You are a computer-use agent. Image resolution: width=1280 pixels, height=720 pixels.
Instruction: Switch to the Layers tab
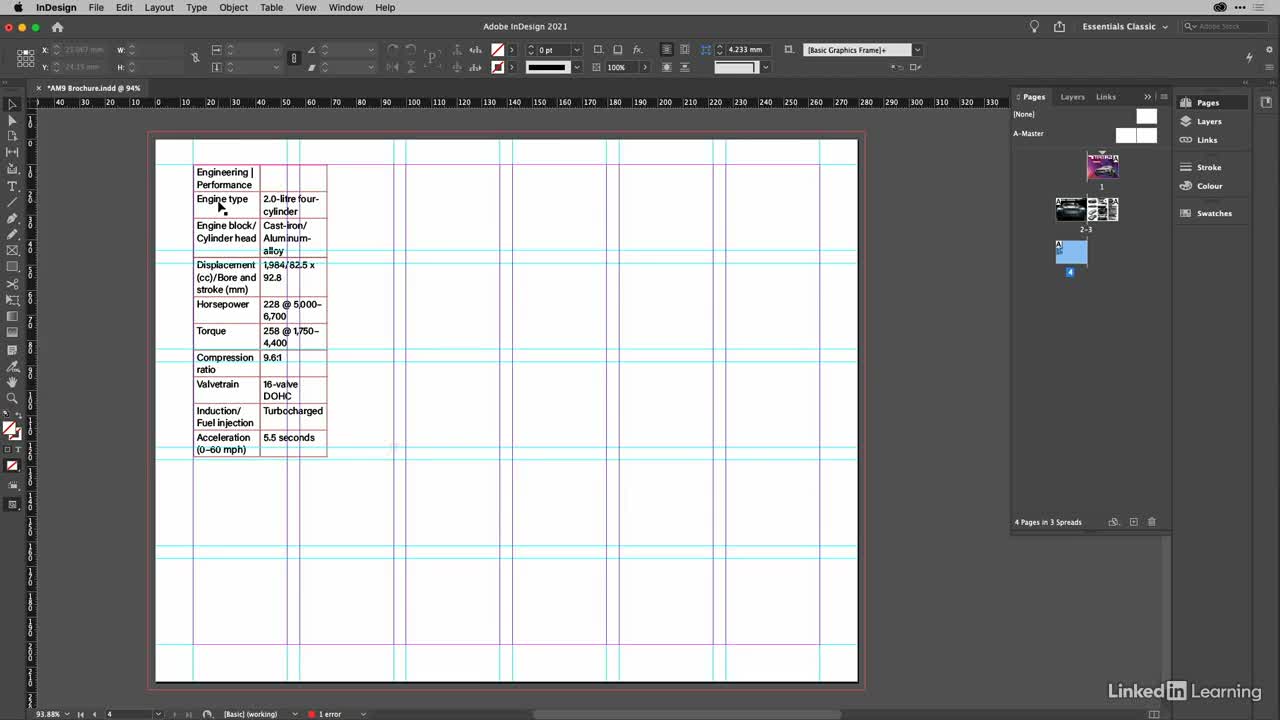[x=1072, y=97]
